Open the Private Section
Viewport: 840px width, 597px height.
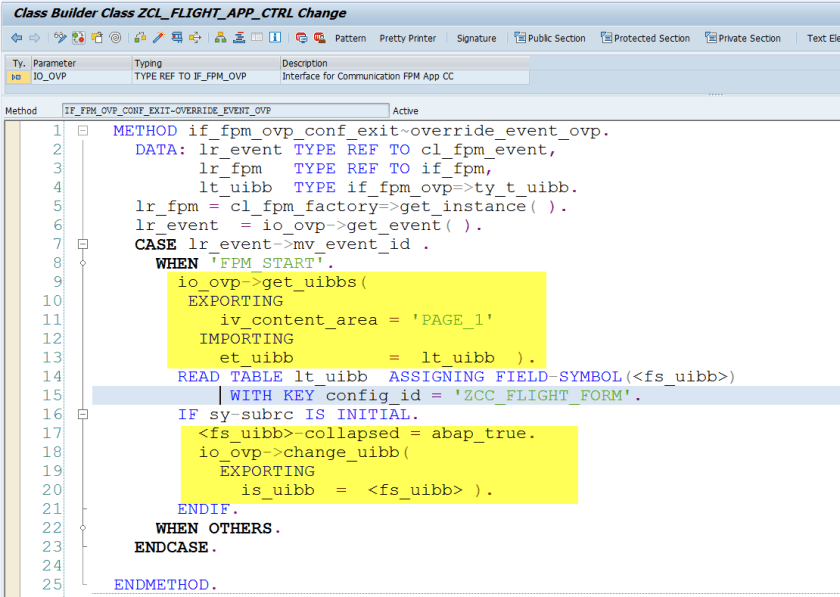coord(742,38)
